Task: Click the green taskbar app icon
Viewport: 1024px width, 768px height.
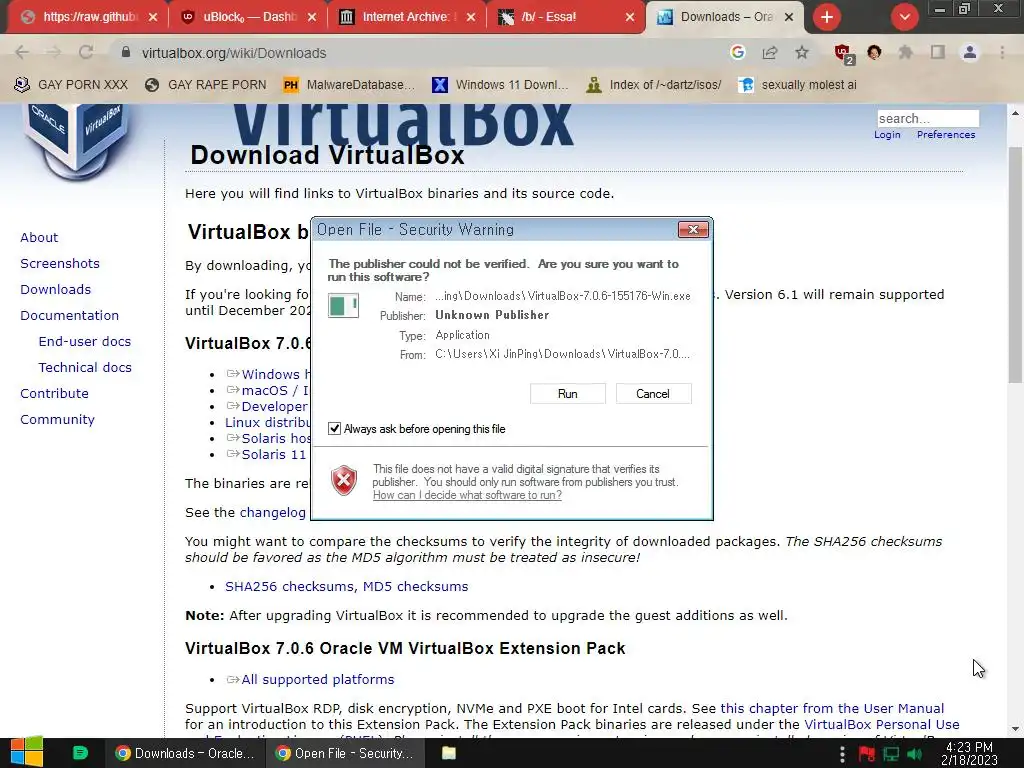Action: 80,753
